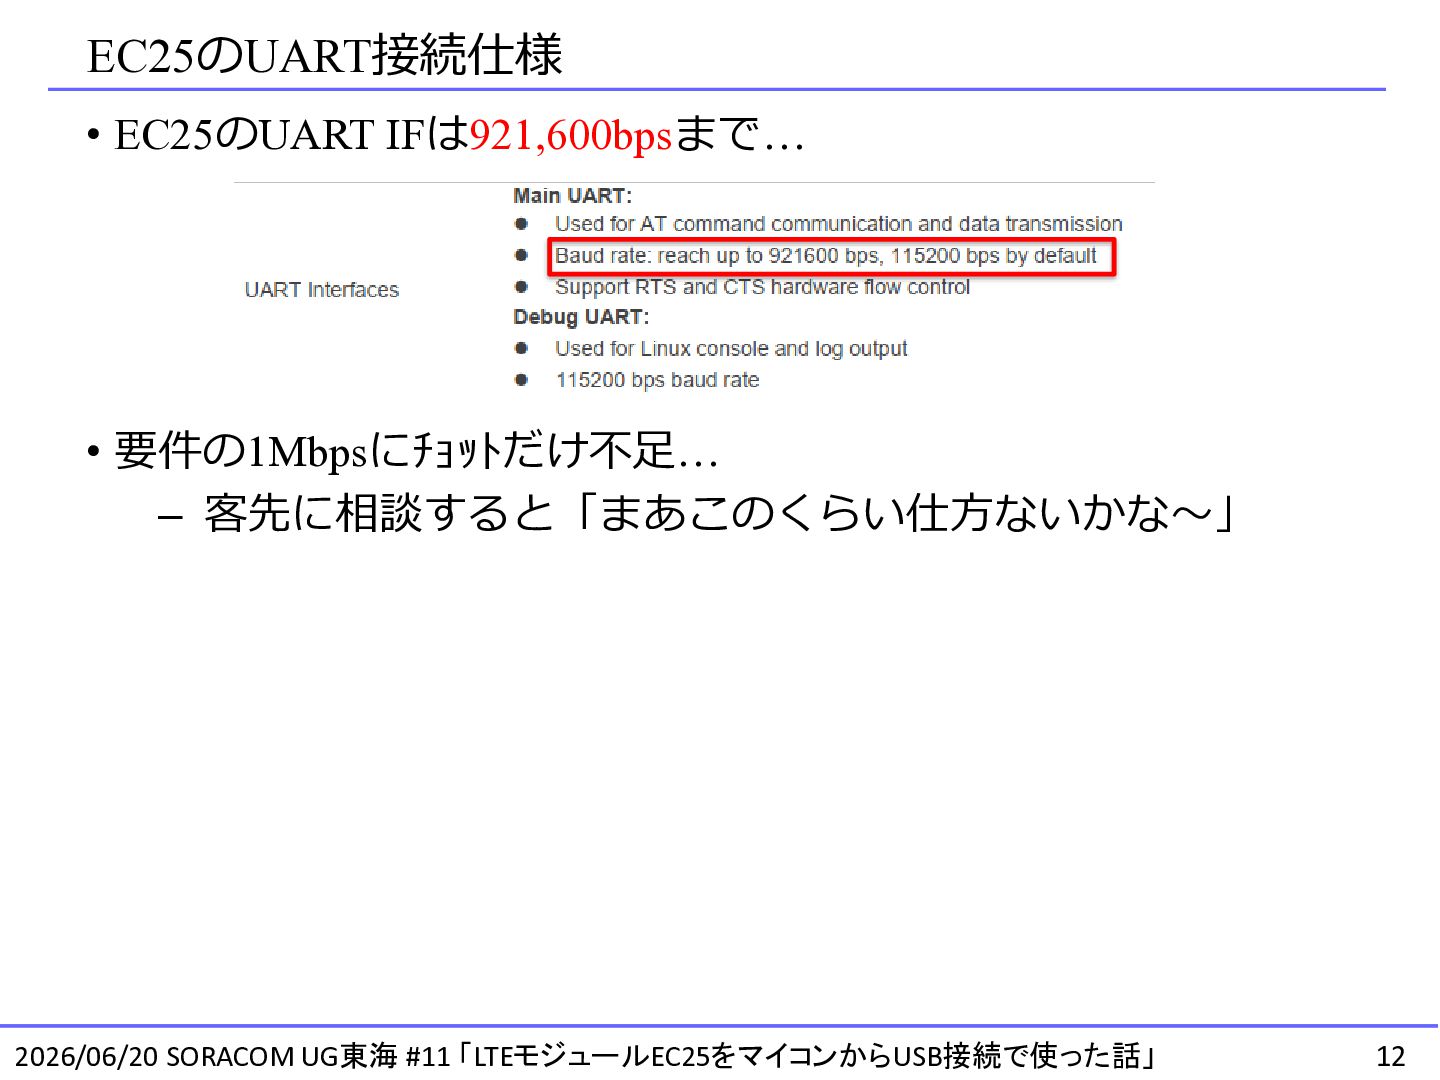Click the bullet 要件の1Mbpsにﾁｮｯﾄだけ不足

[417, 451]
